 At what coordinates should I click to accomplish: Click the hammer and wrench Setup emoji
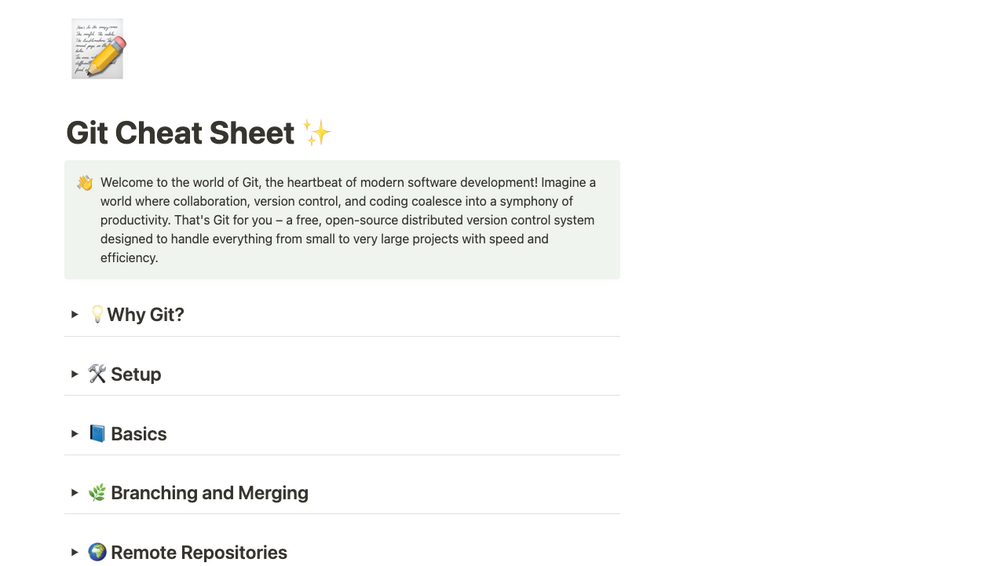point(97,374)
